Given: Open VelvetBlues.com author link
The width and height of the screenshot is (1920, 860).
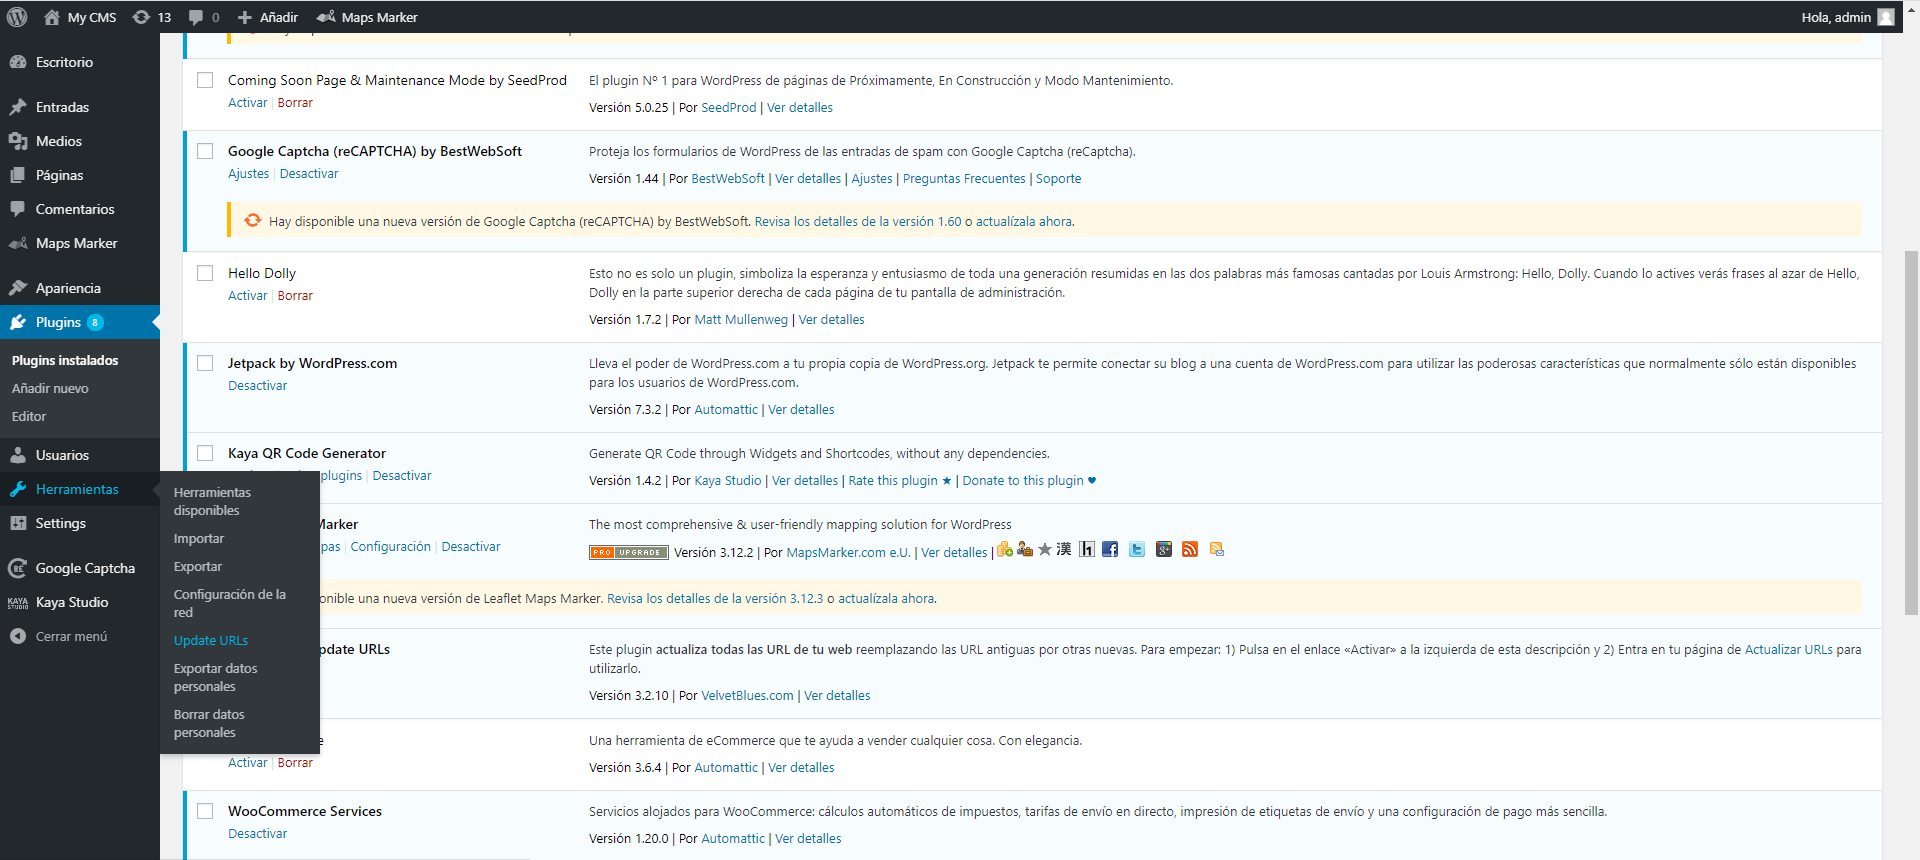Looking at the screenshot, I should pos(747,696).
